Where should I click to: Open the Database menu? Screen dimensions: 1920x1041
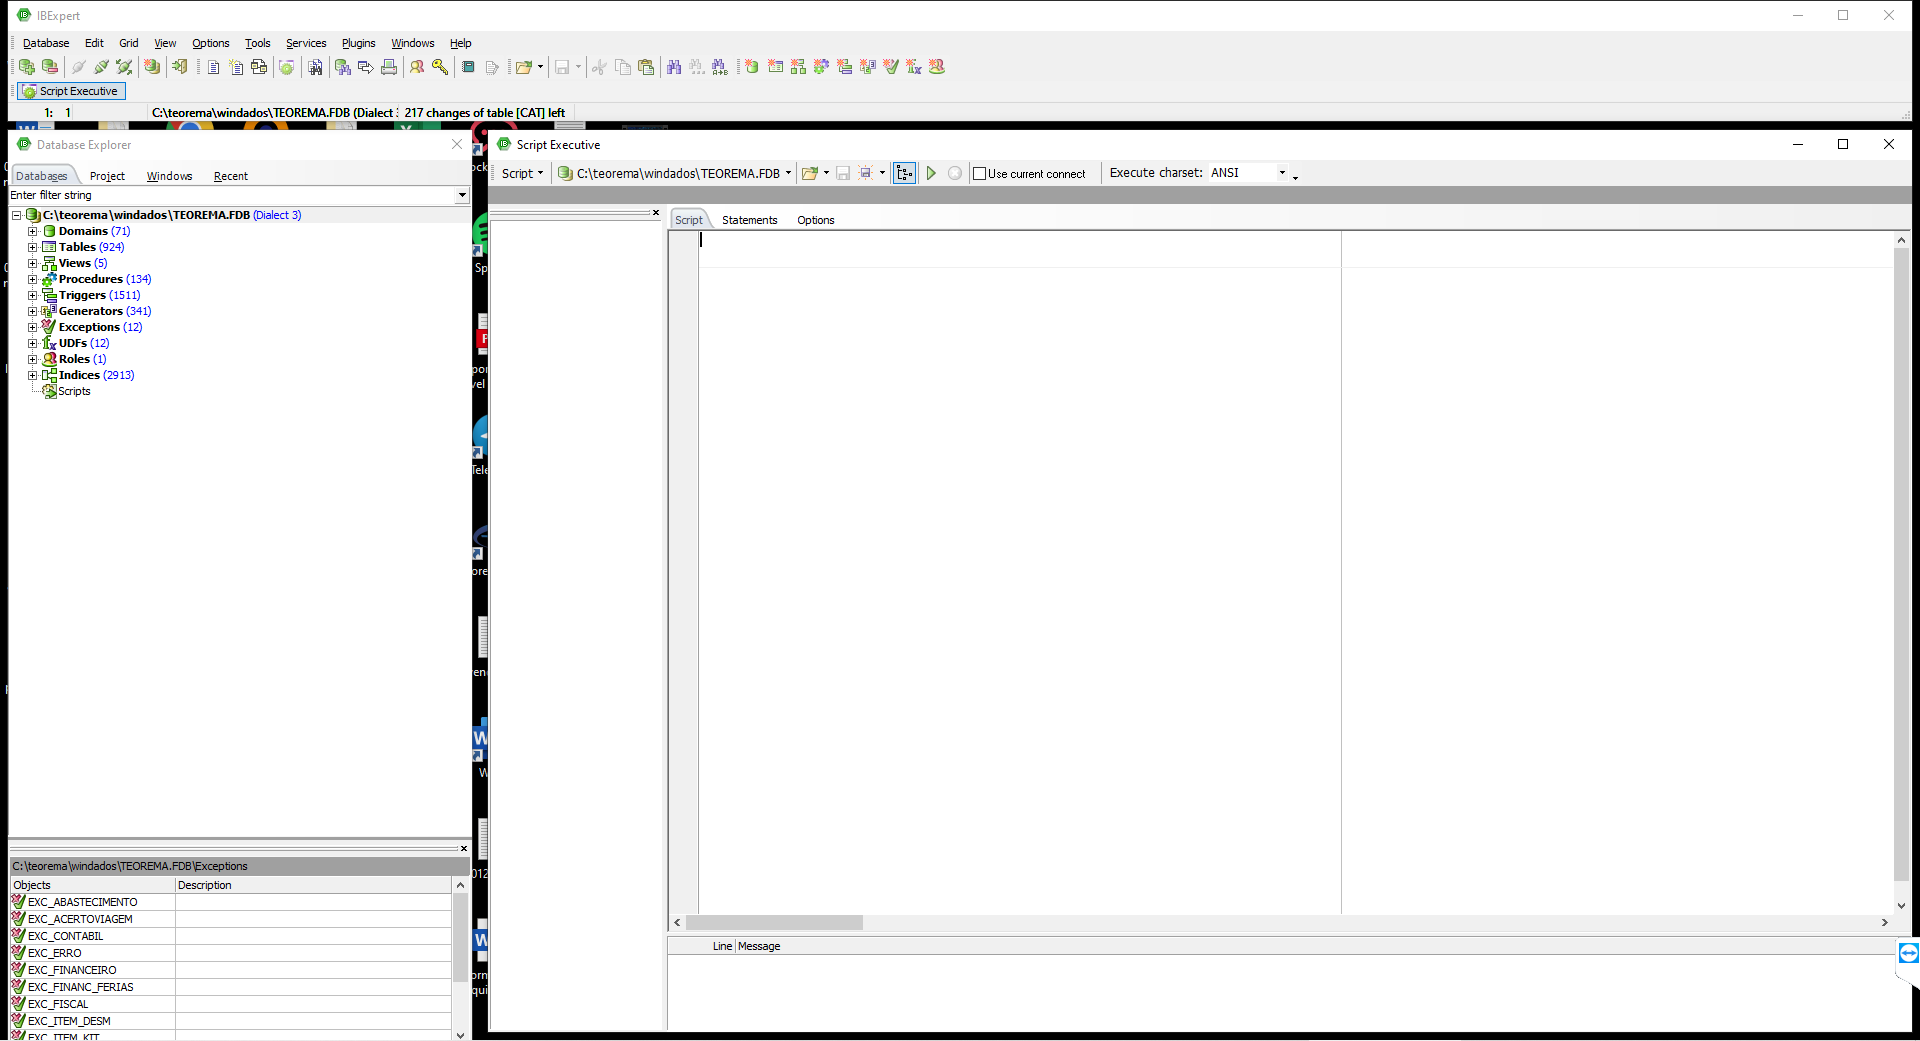(x=46, y=43)
